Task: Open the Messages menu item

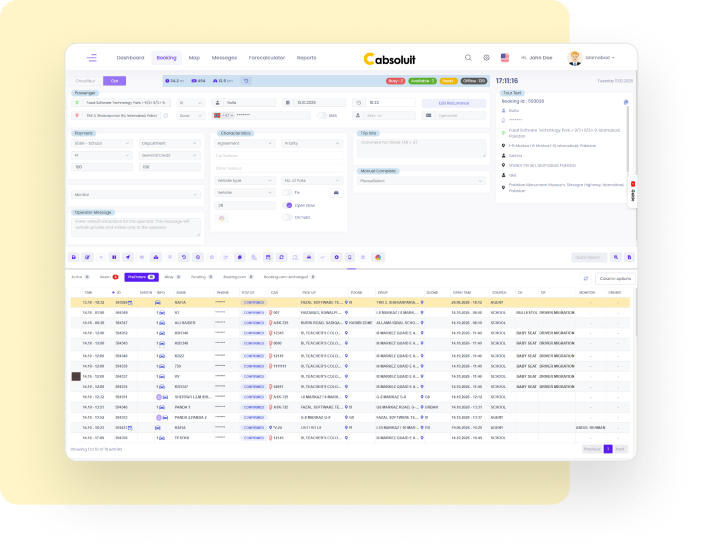Action: coord(224,58)
